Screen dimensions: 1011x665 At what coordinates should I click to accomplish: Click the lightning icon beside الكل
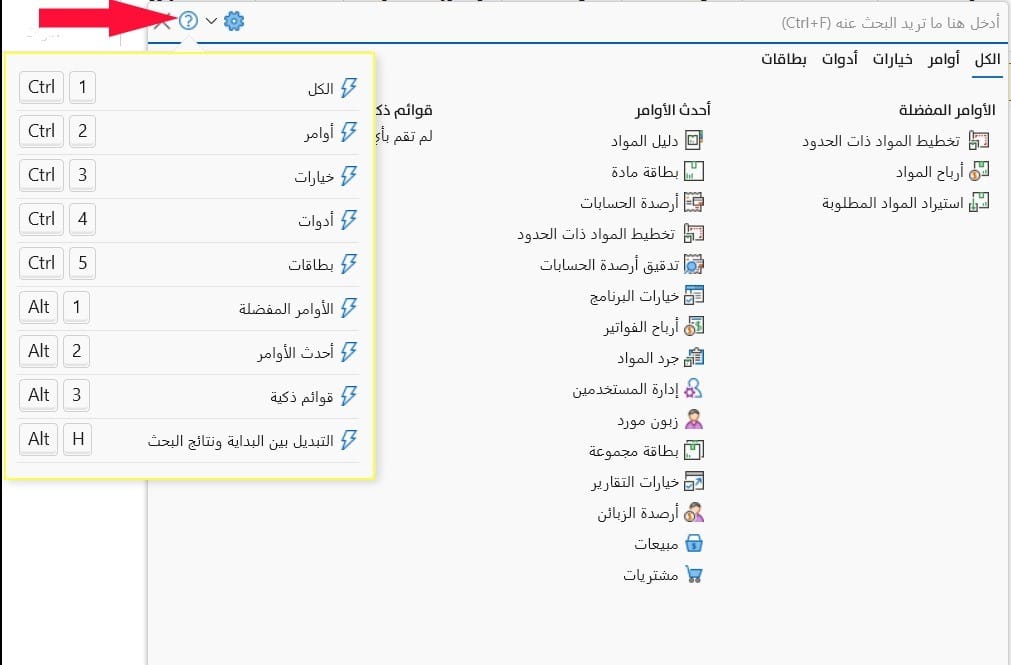pyautogui.click(x=349, y=88)
